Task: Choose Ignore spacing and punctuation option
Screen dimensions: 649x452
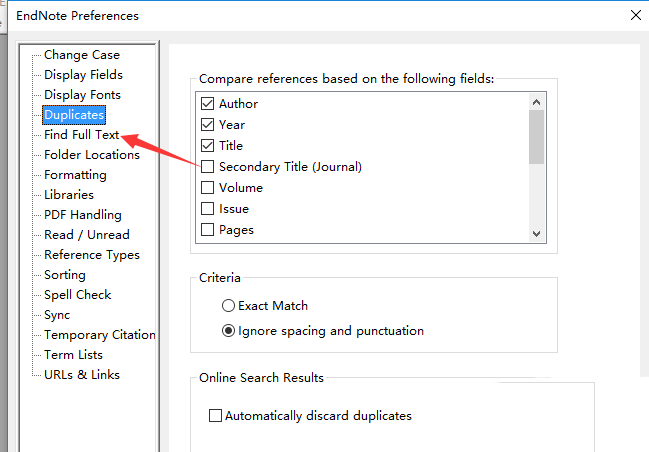Action: (x=229, y=331)
